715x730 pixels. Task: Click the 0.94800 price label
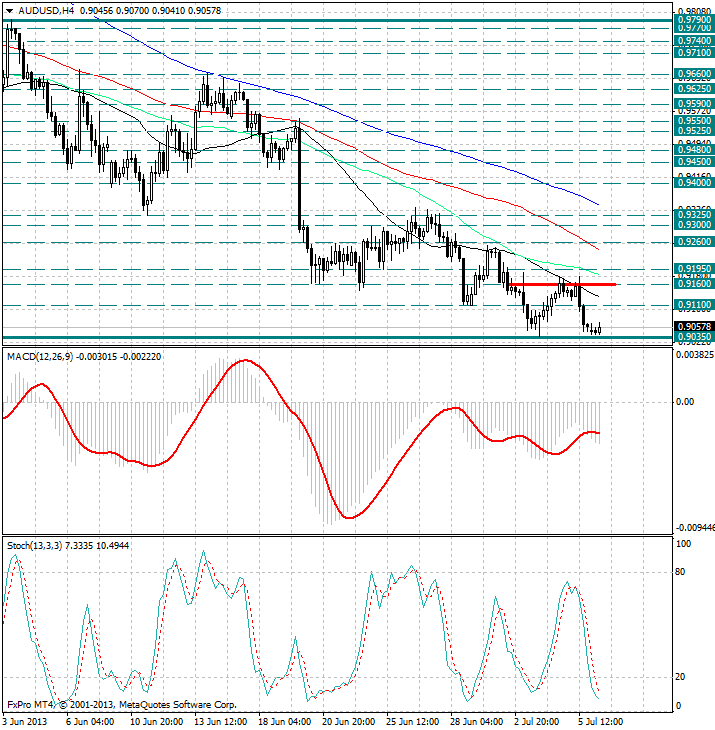pos(694,150)
